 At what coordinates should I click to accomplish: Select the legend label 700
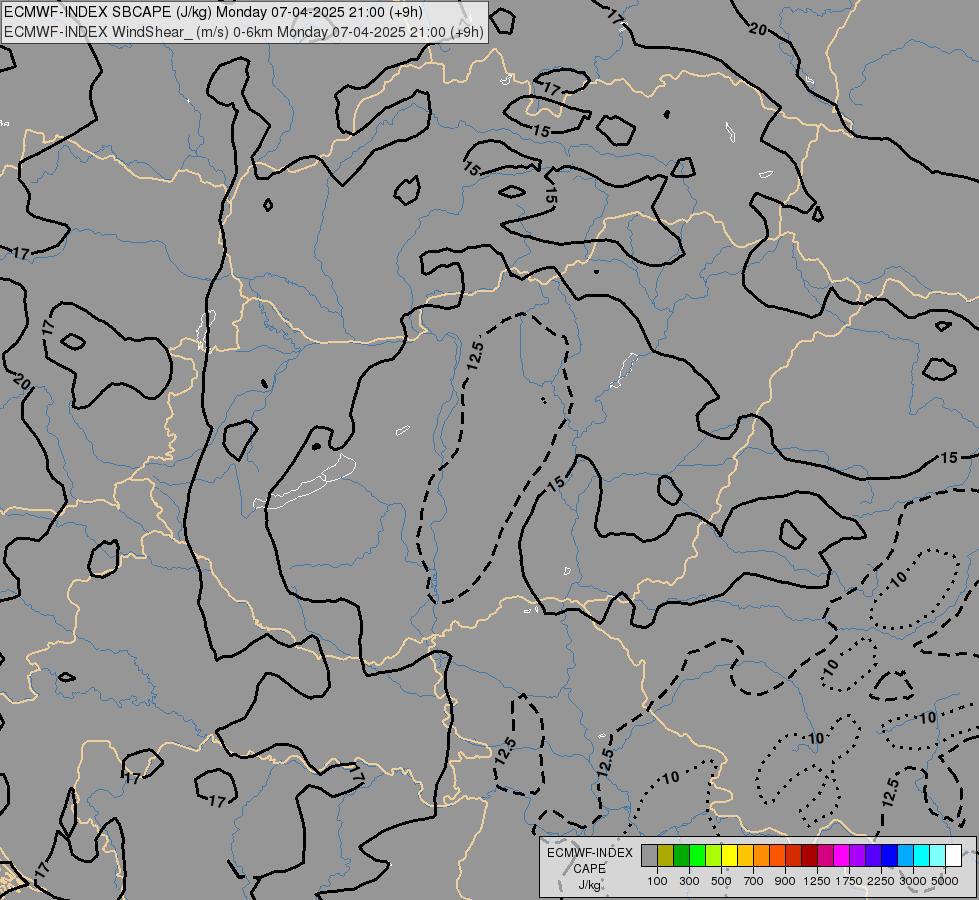(x=754, y=881)
